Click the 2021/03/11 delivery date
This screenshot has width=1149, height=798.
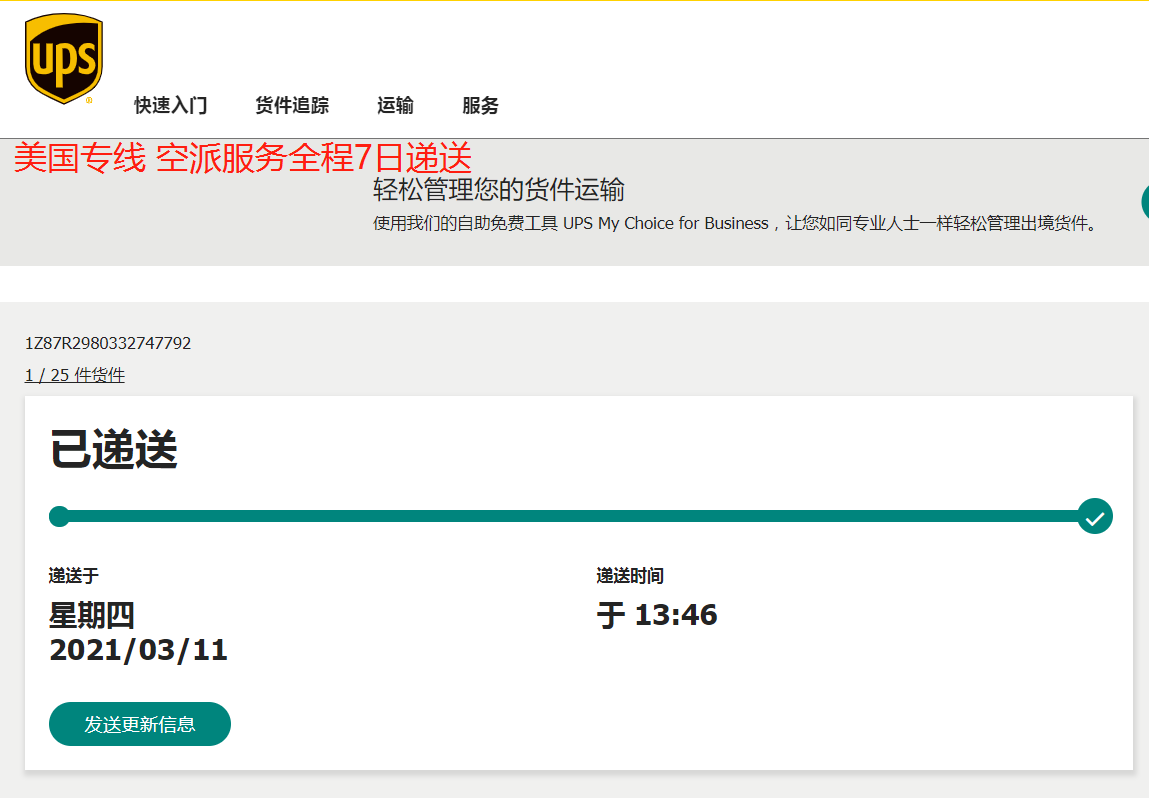(x=138, y=650)
